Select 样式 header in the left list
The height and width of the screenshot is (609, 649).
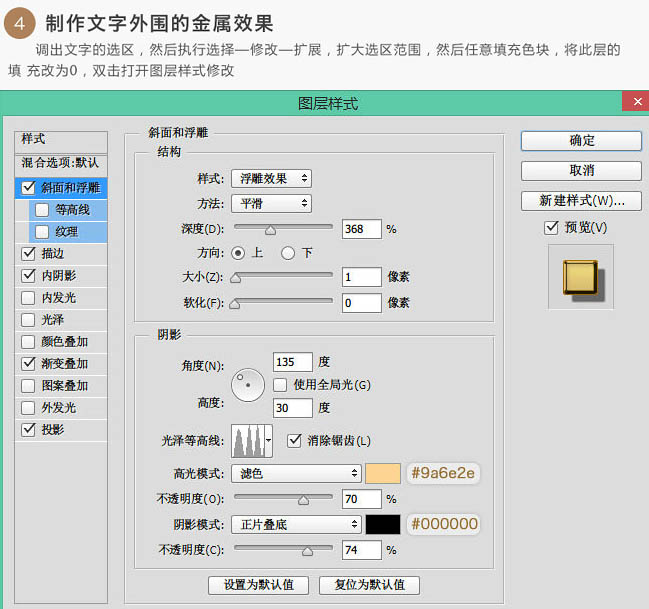[61, 142]
